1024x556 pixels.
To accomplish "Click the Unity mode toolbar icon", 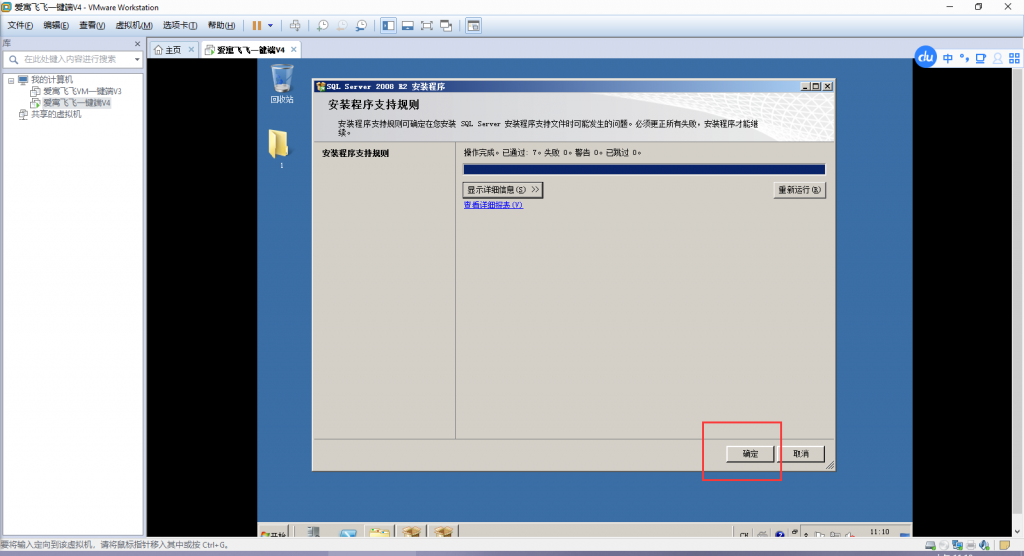I will tap(446, 25).
